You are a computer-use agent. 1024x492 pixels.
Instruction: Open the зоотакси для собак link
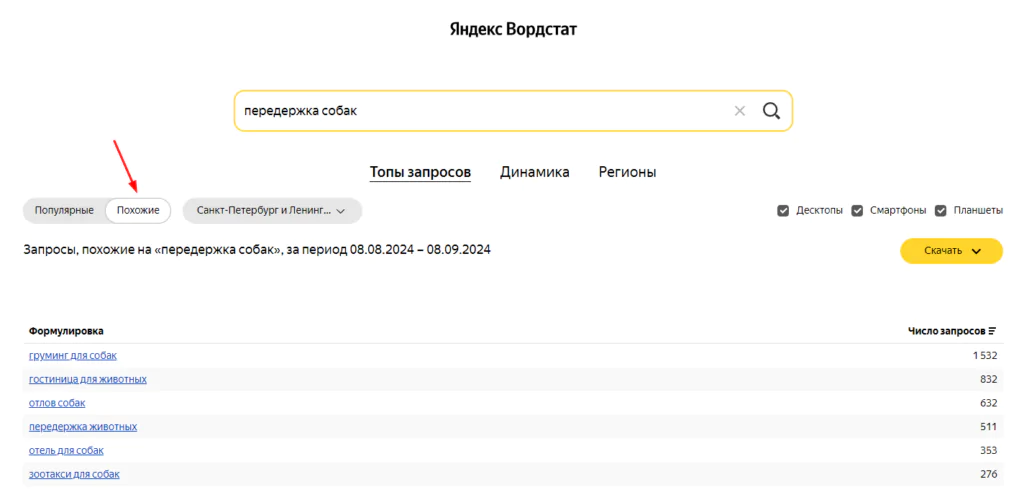(x=74, y=474)
